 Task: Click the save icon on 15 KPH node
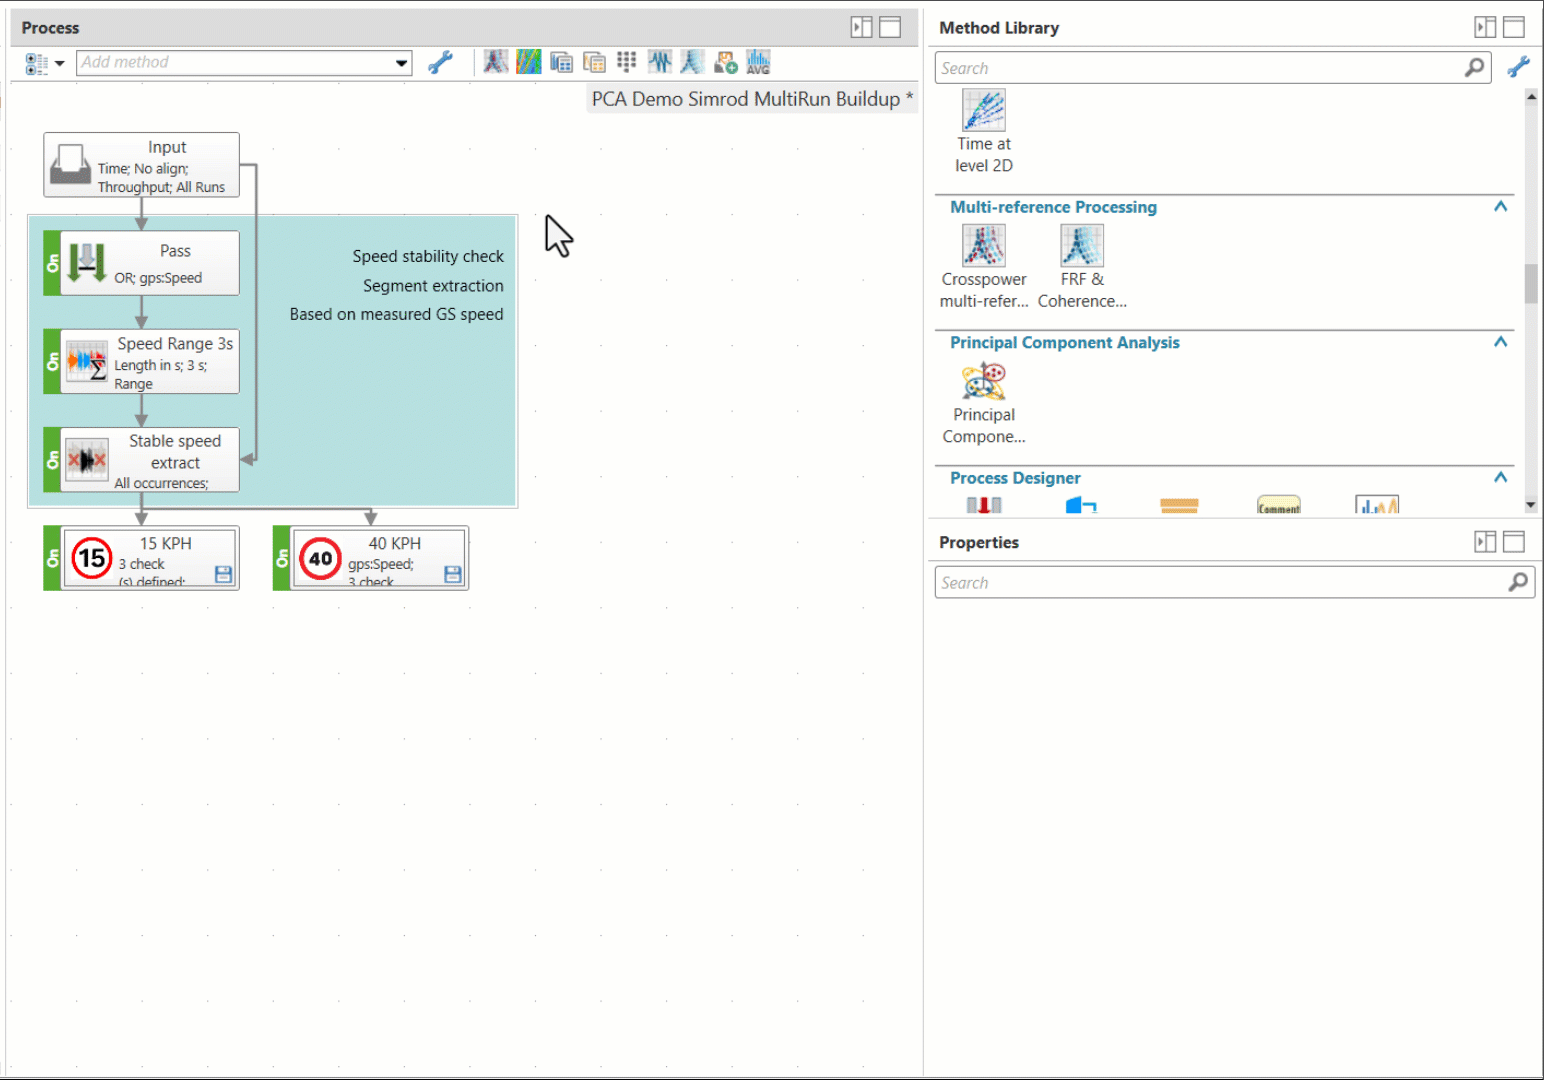pyautogui.click(x=223, y=574)
